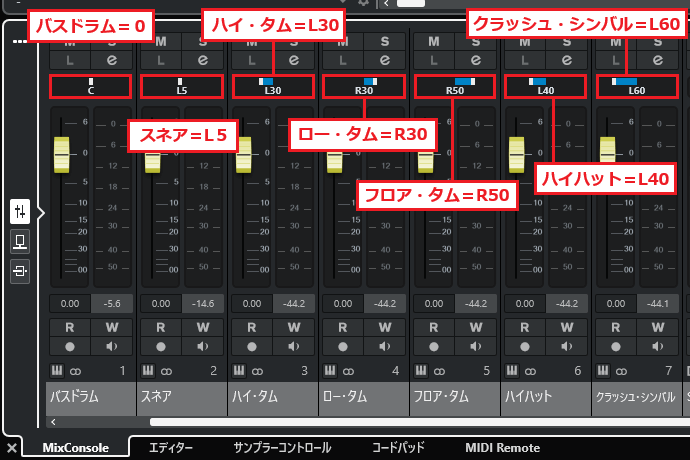Switch to the エディター tab
690x460 pixels.
coord(170,448)
